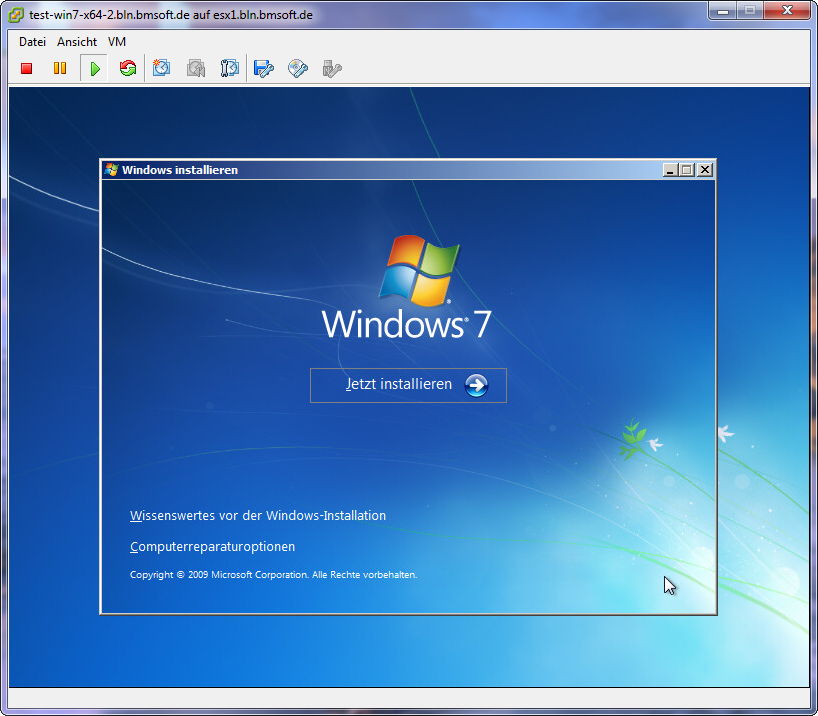Minimize the VM console window
This screenshot has height=716, width=818.
723,10
